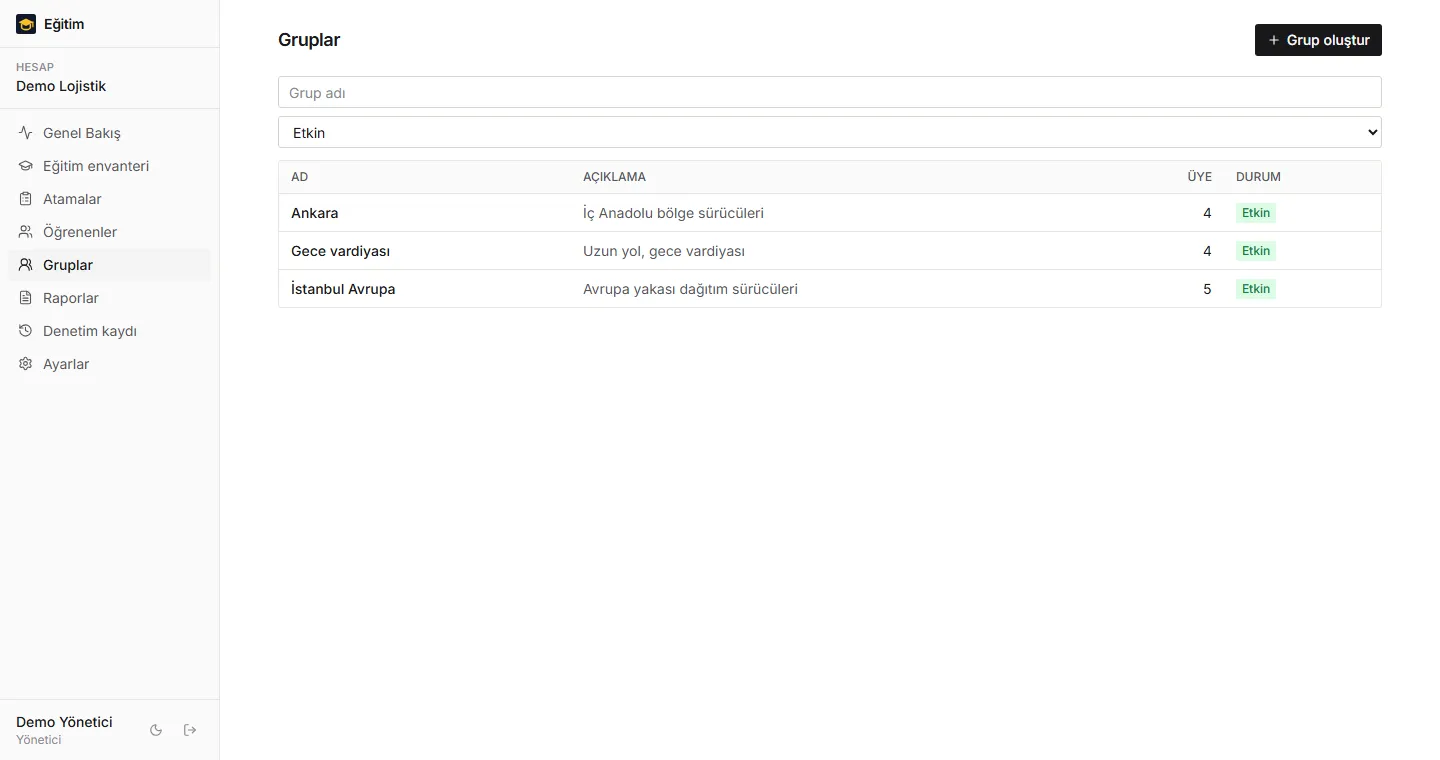This screenshot has width=1440, height=760.
Task: Open Genel Bakış activity icon
Action: (x=26, y=133)
